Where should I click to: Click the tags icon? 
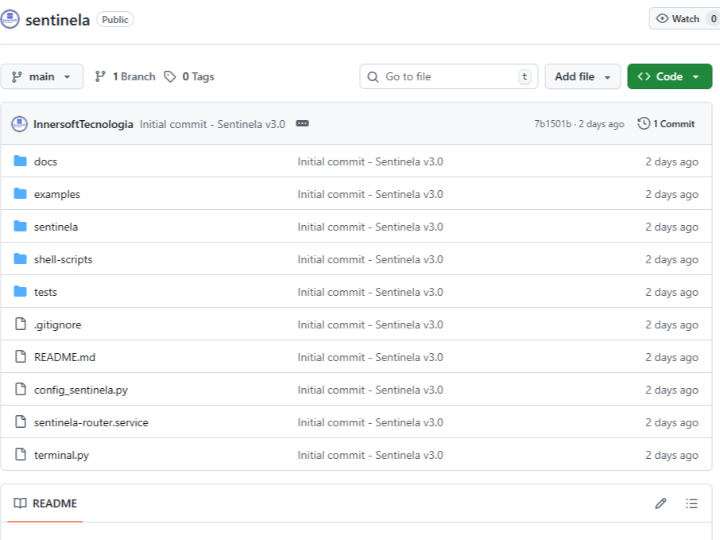[170, 77]
